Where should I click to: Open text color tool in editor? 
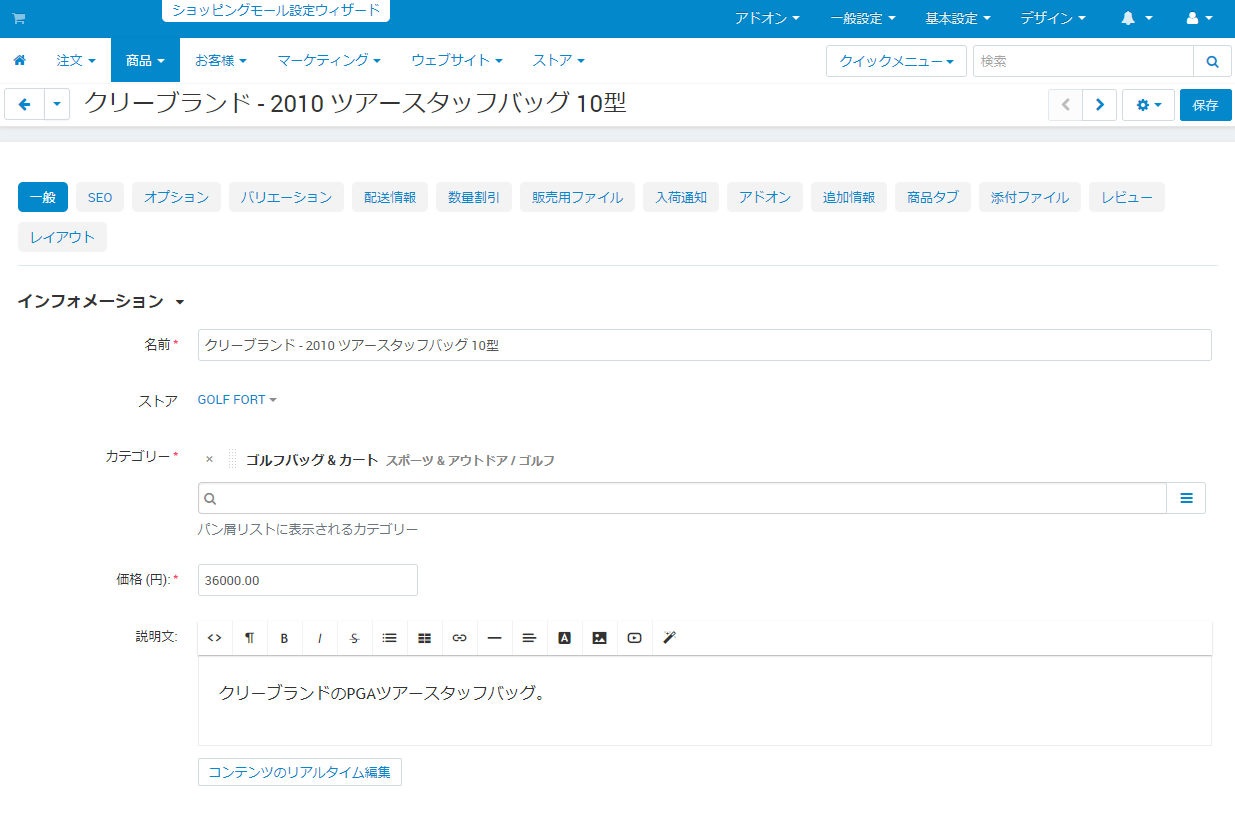point(564,638)
